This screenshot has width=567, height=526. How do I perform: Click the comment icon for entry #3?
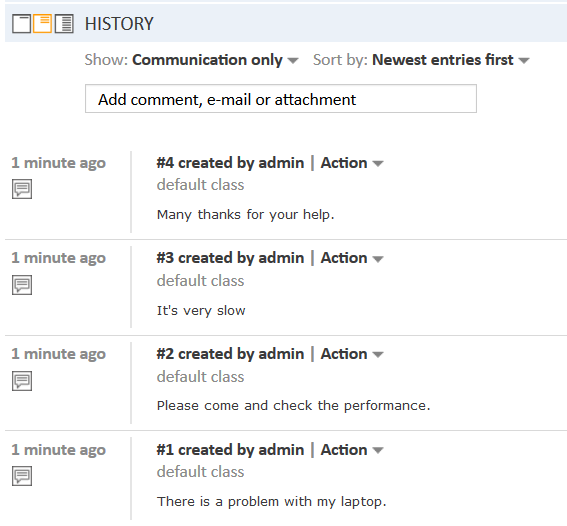point(22,285)
